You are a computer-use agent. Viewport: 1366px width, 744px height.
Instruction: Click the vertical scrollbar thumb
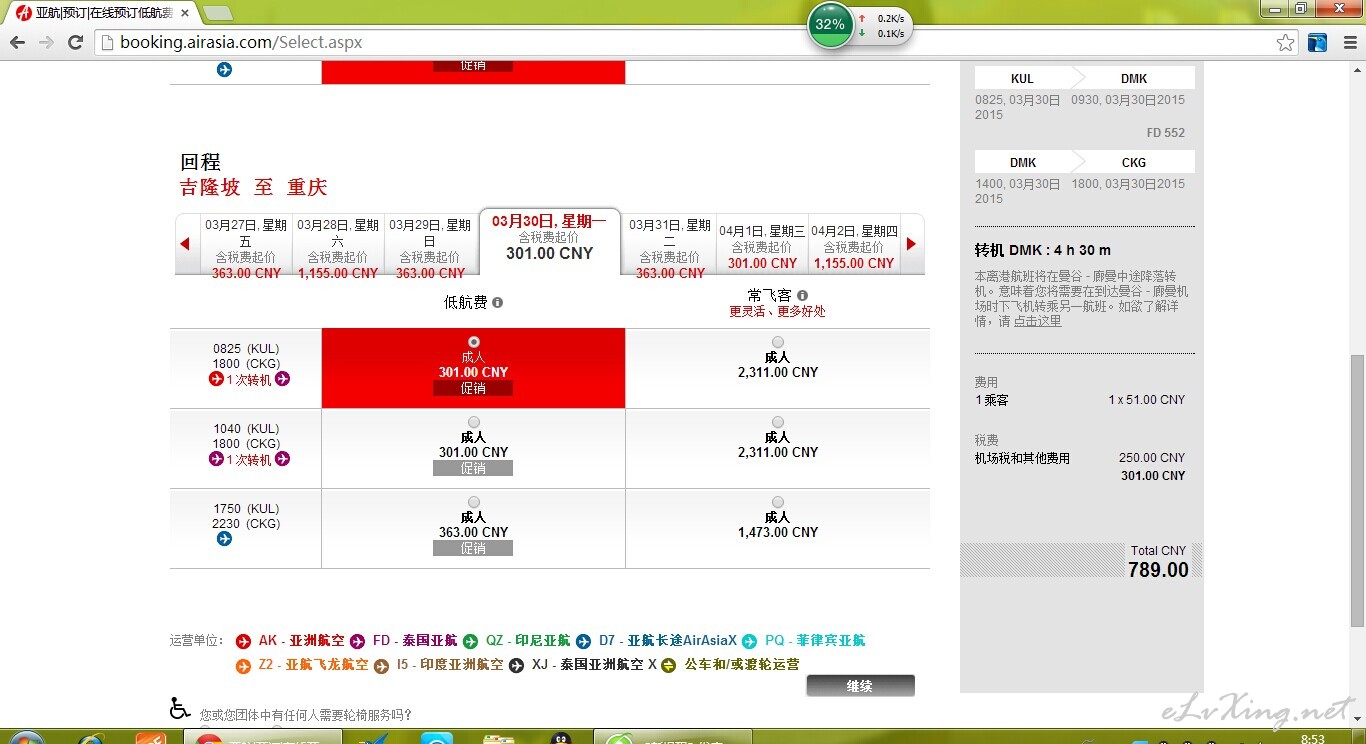click(1358, 491)
